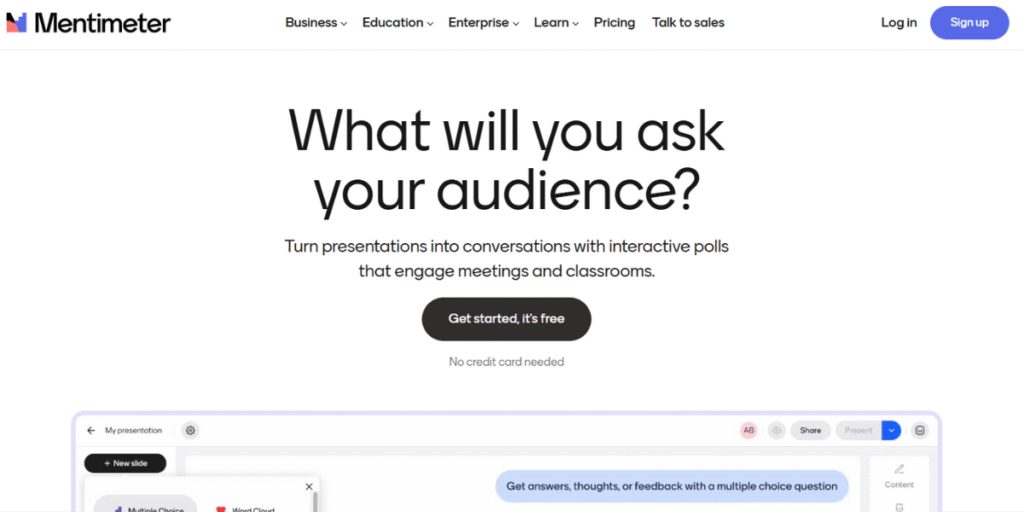The image size is (1024, 512).
Task: Expand the Enterprise menu
Action: (483, 23)
